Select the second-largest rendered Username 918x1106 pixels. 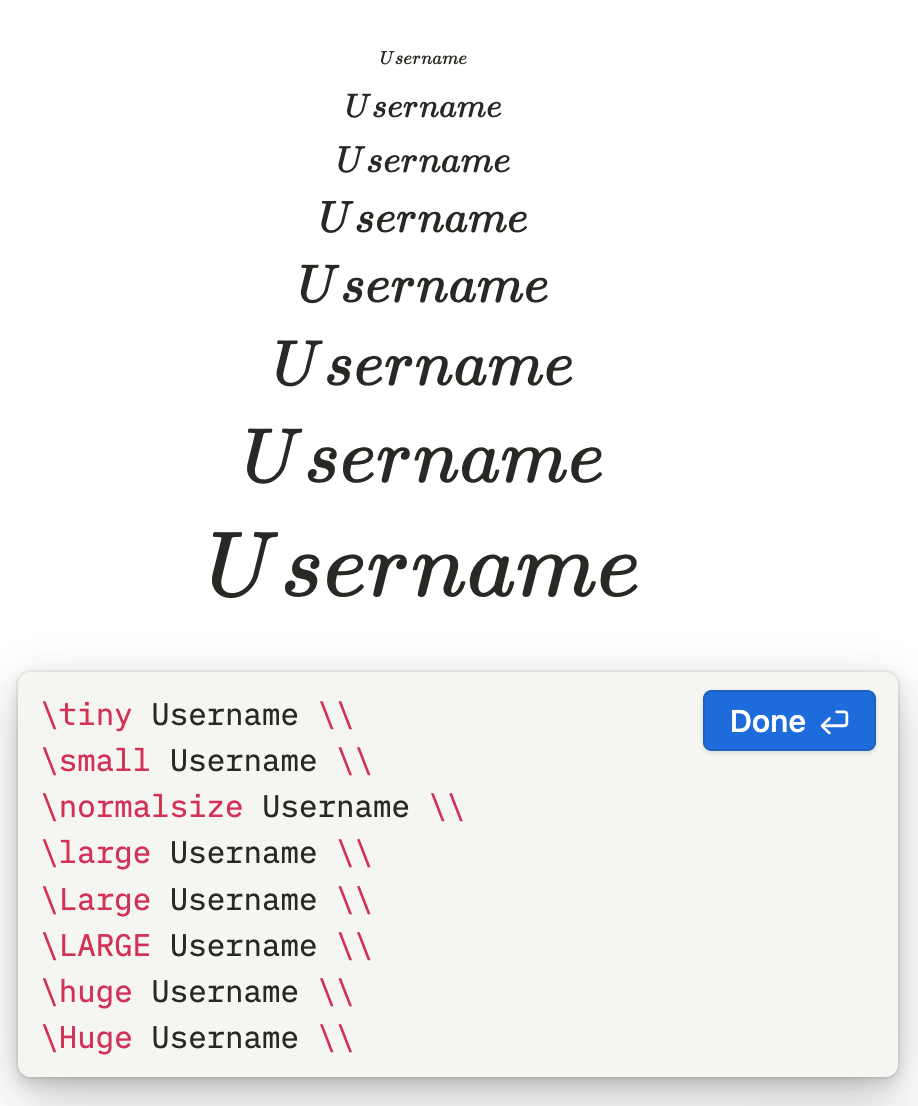pyautogui.click(x=423, y=456)
